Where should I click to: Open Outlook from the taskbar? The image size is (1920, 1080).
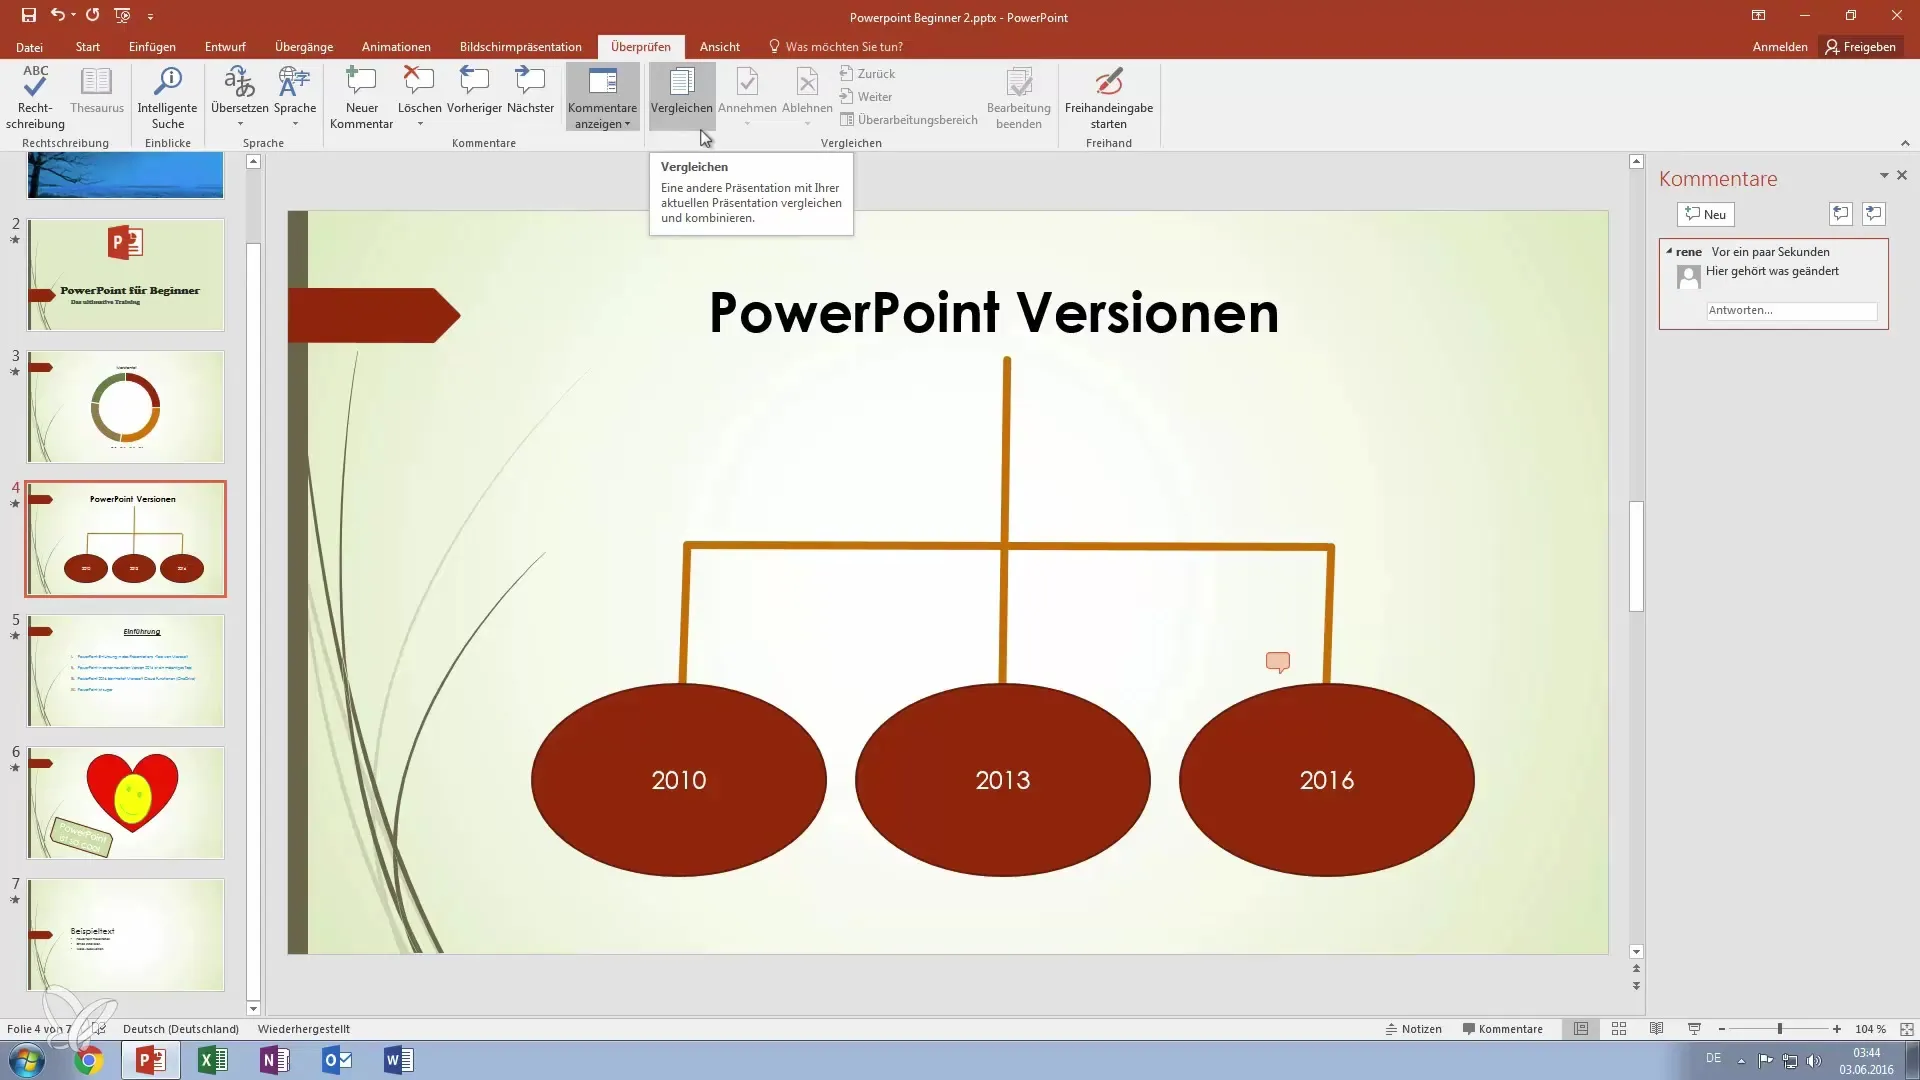click(336, 1060)
